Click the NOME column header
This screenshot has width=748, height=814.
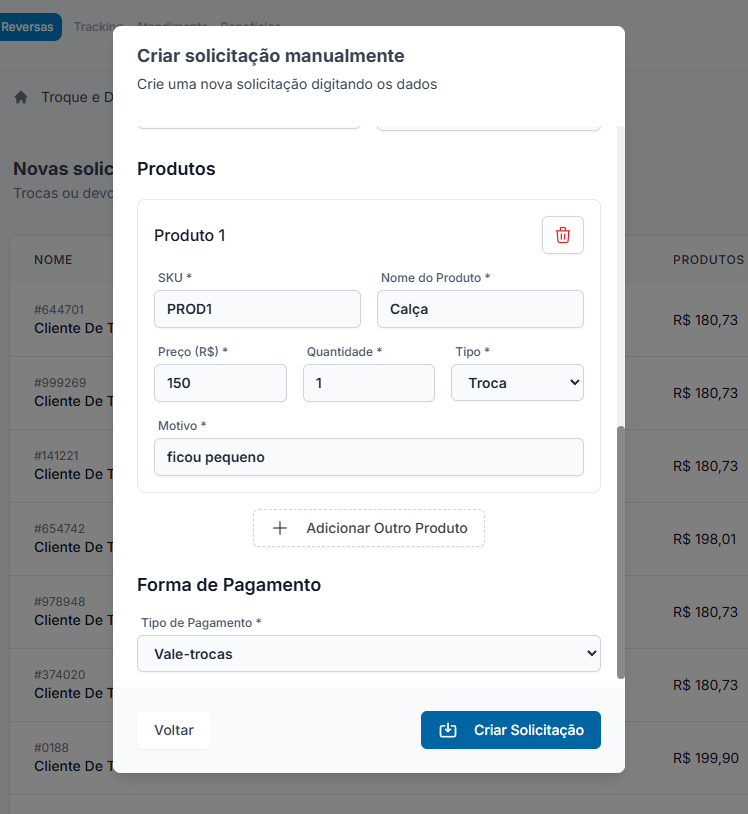point(54,260)
